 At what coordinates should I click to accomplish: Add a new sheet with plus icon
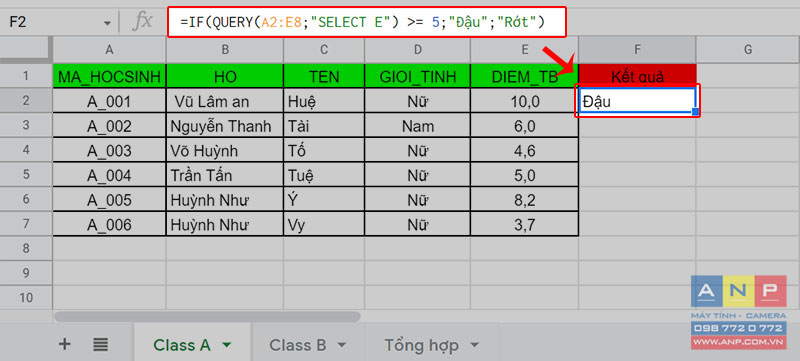[x=64, y=344]
